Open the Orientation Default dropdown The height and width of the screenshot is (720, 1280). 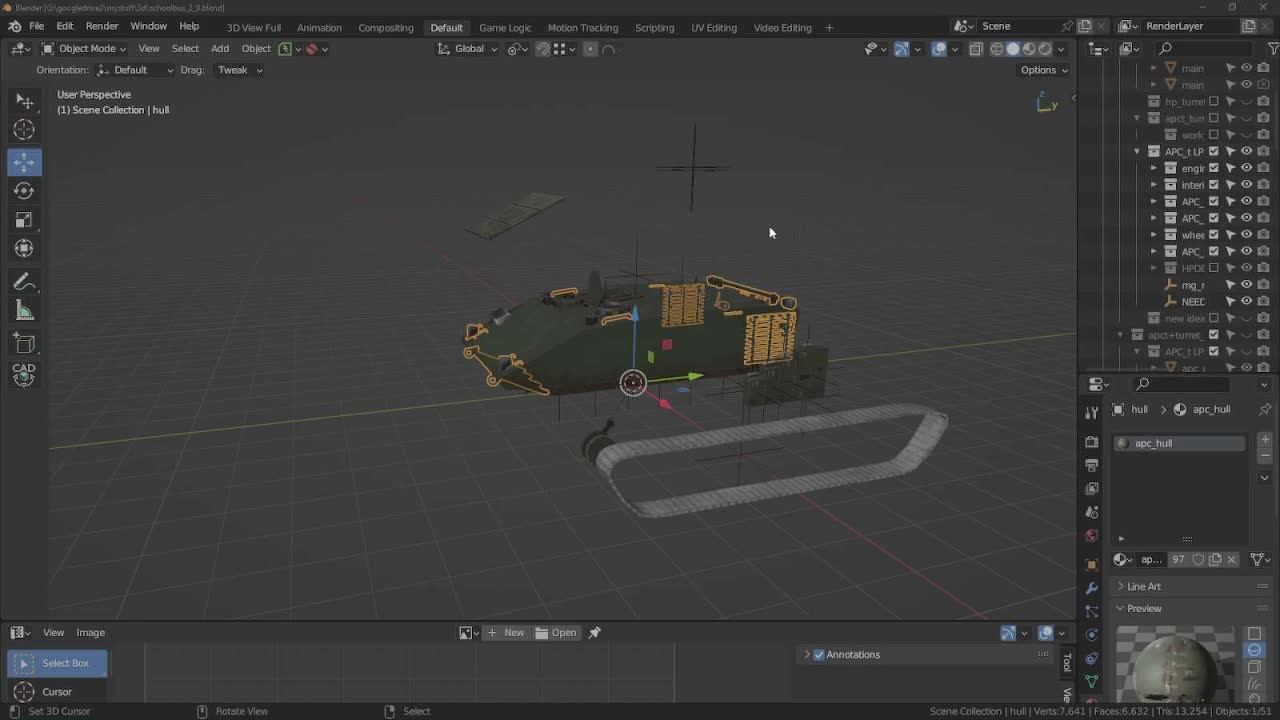point(134,70)
